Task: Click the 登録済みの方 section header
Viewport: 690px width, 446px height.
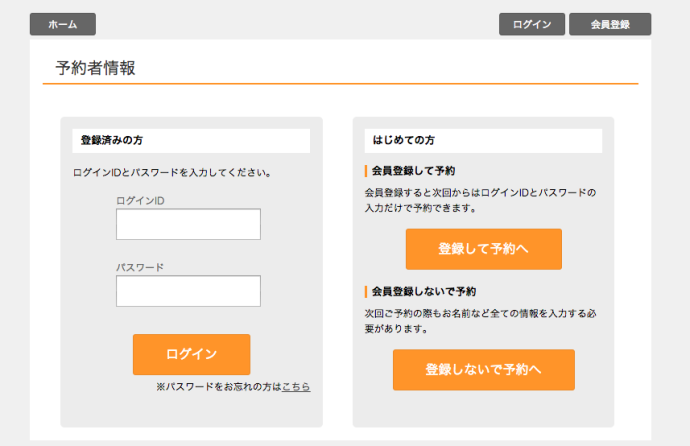Action: pyautogui.click(x=112, y=140)
